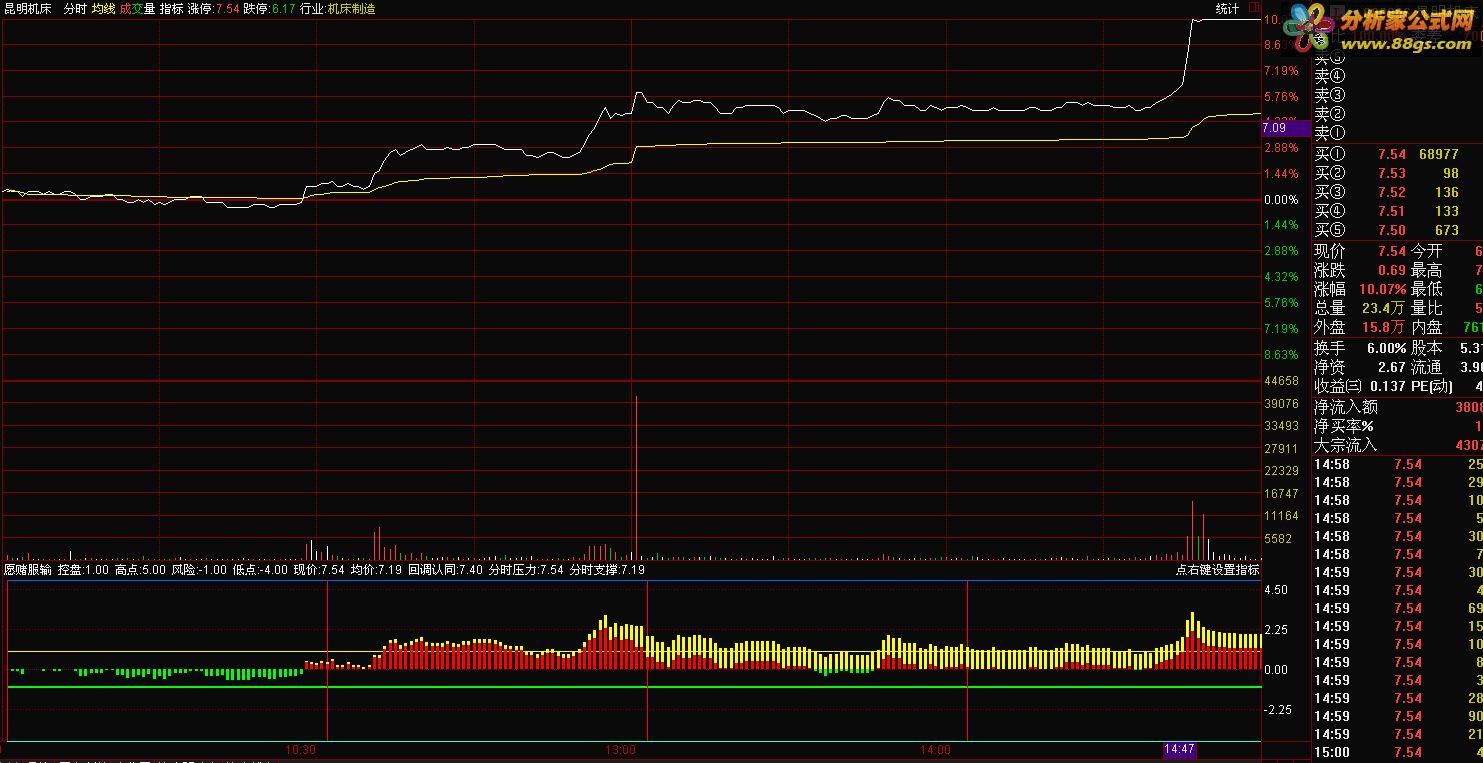This screenshot has width=1483, height=763.
Task: Click the small red window icon beside 统计
Action: tap(1254, 8)
